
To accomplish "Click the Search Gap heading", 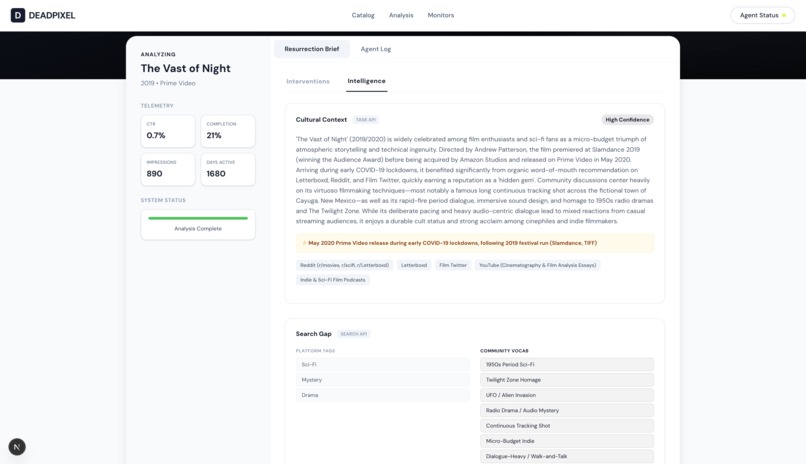I will tap(314, 334).
